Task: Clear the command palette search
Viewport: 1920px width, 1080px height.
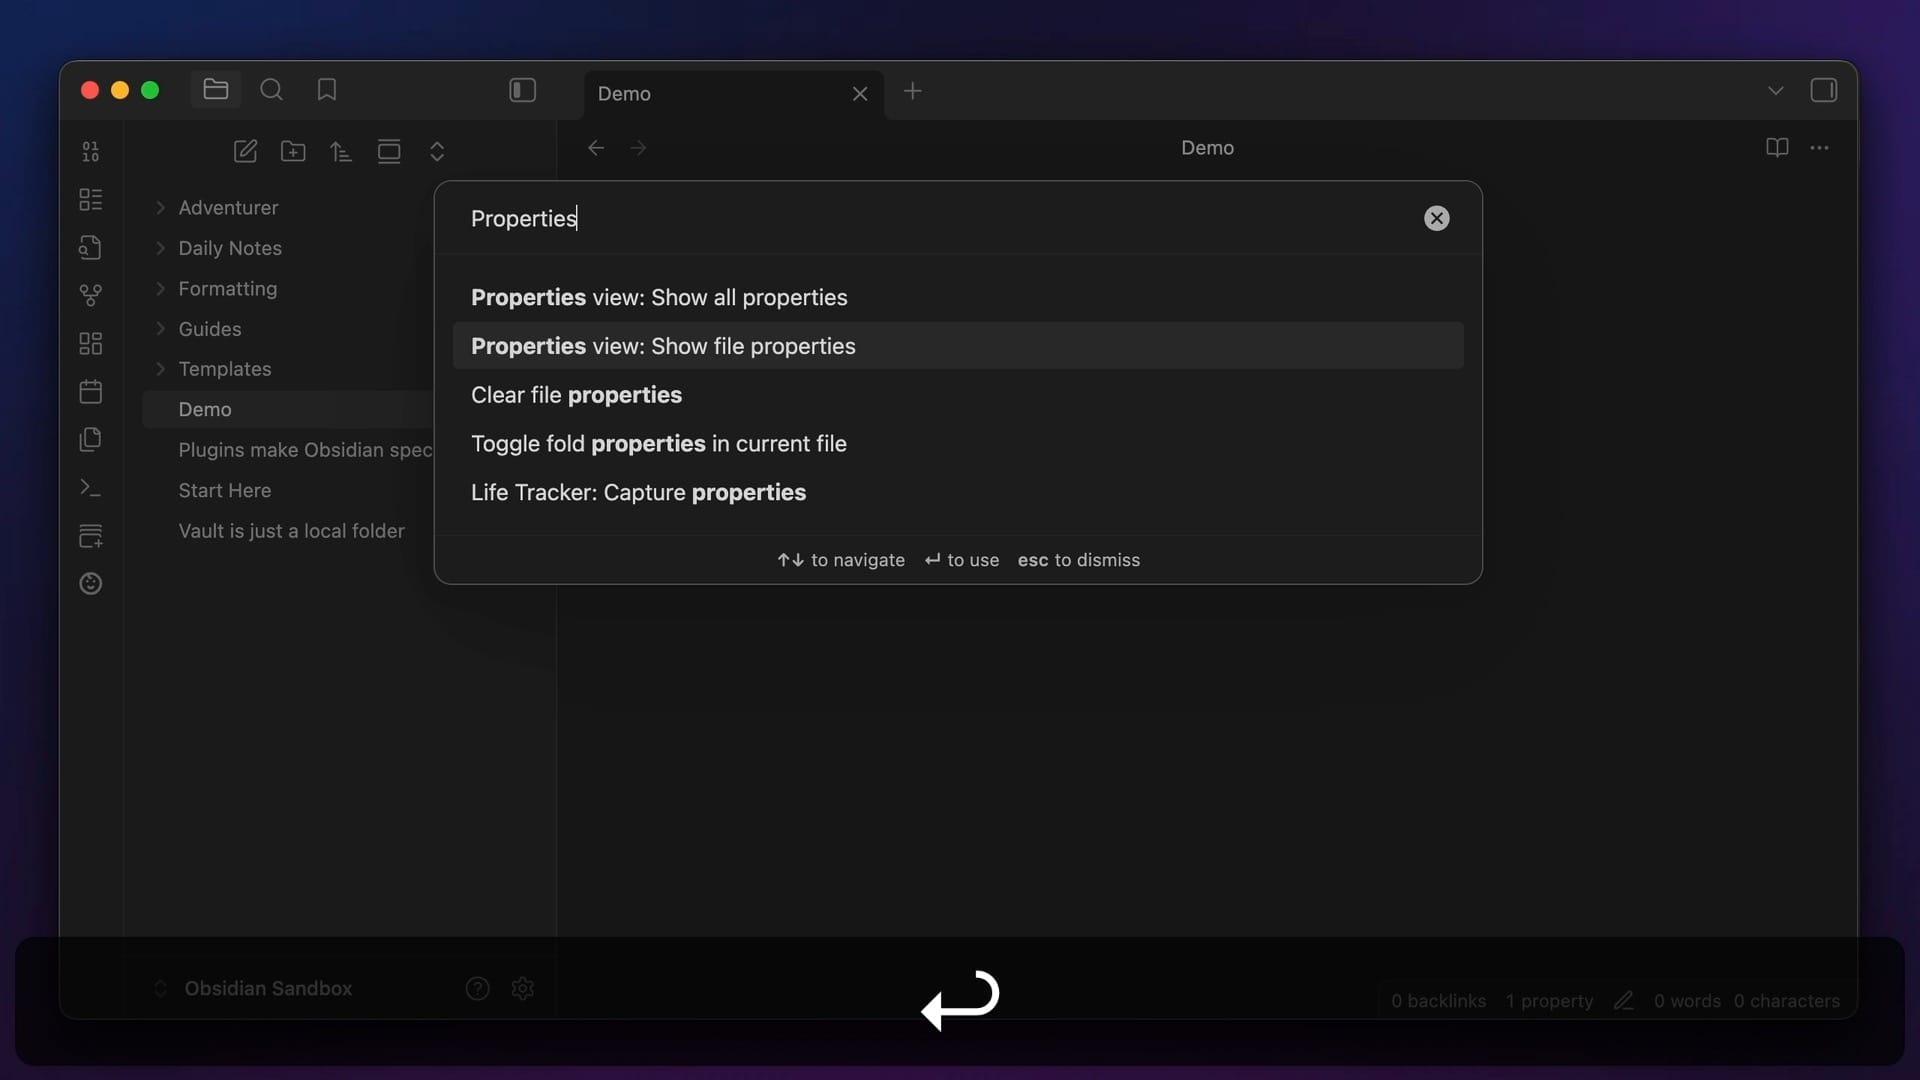Action: [x=1436, y=218]
